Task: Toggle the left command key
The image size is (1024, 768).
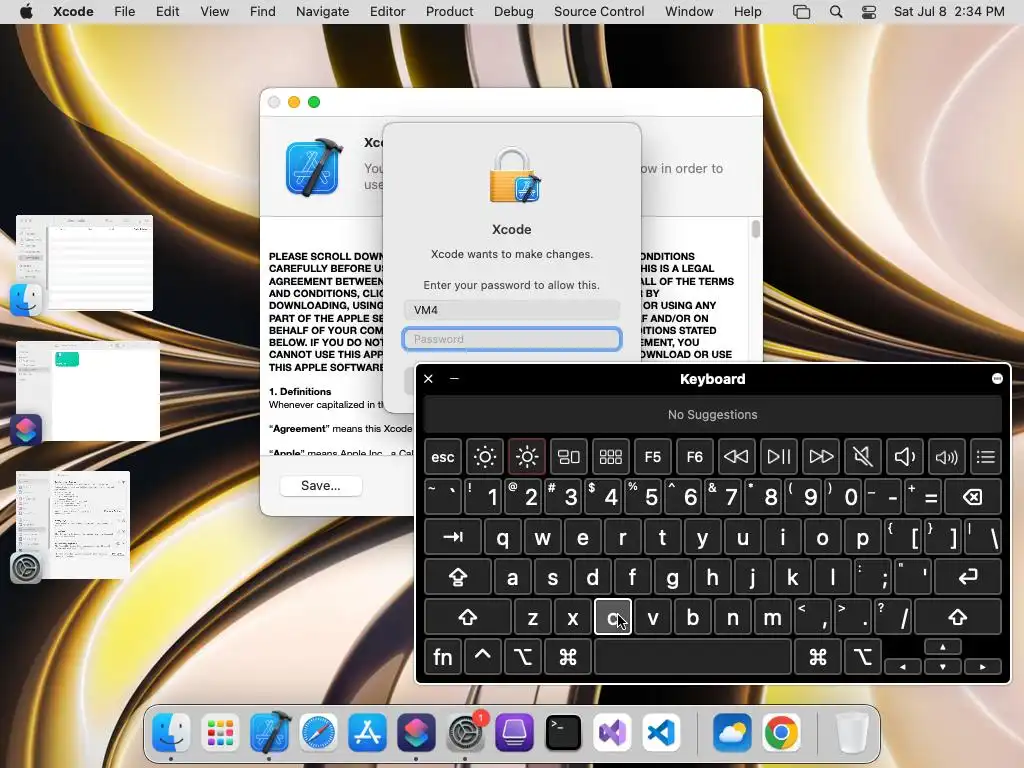Action: point(568,656)
